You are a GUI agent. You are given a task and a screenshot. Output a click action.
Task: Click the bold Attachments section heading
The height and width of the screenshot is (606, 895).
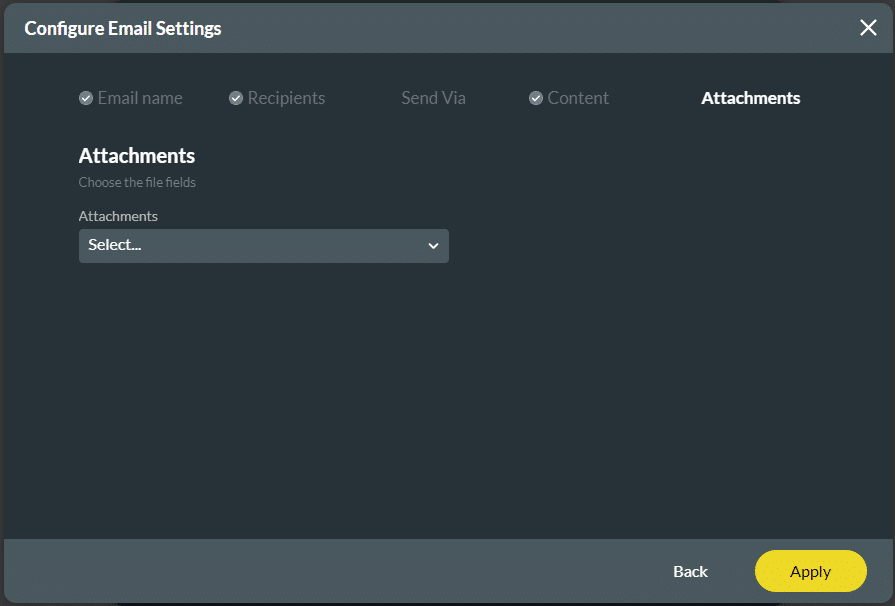click(x=137, y=156)
